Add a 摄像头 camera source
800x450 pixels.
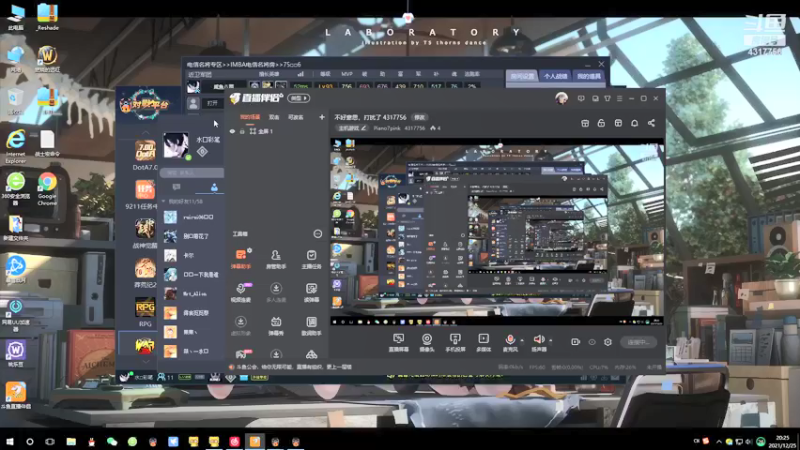[427, 342]
